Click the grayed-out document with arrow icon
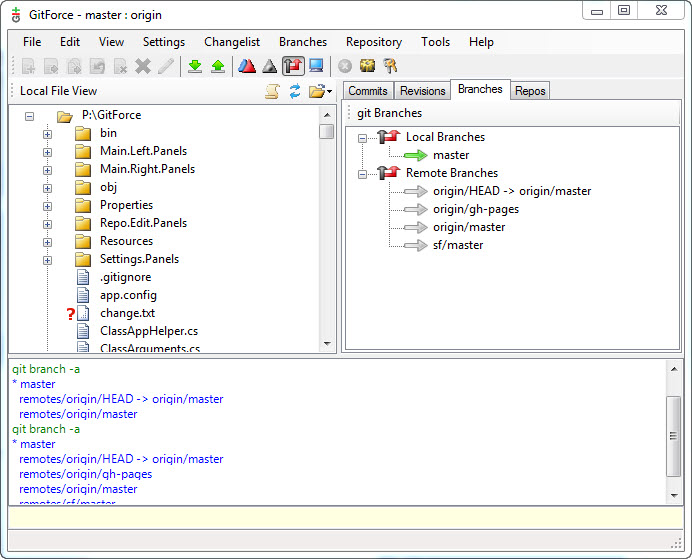This screenshot has width=692, height=559. [52, 66]
